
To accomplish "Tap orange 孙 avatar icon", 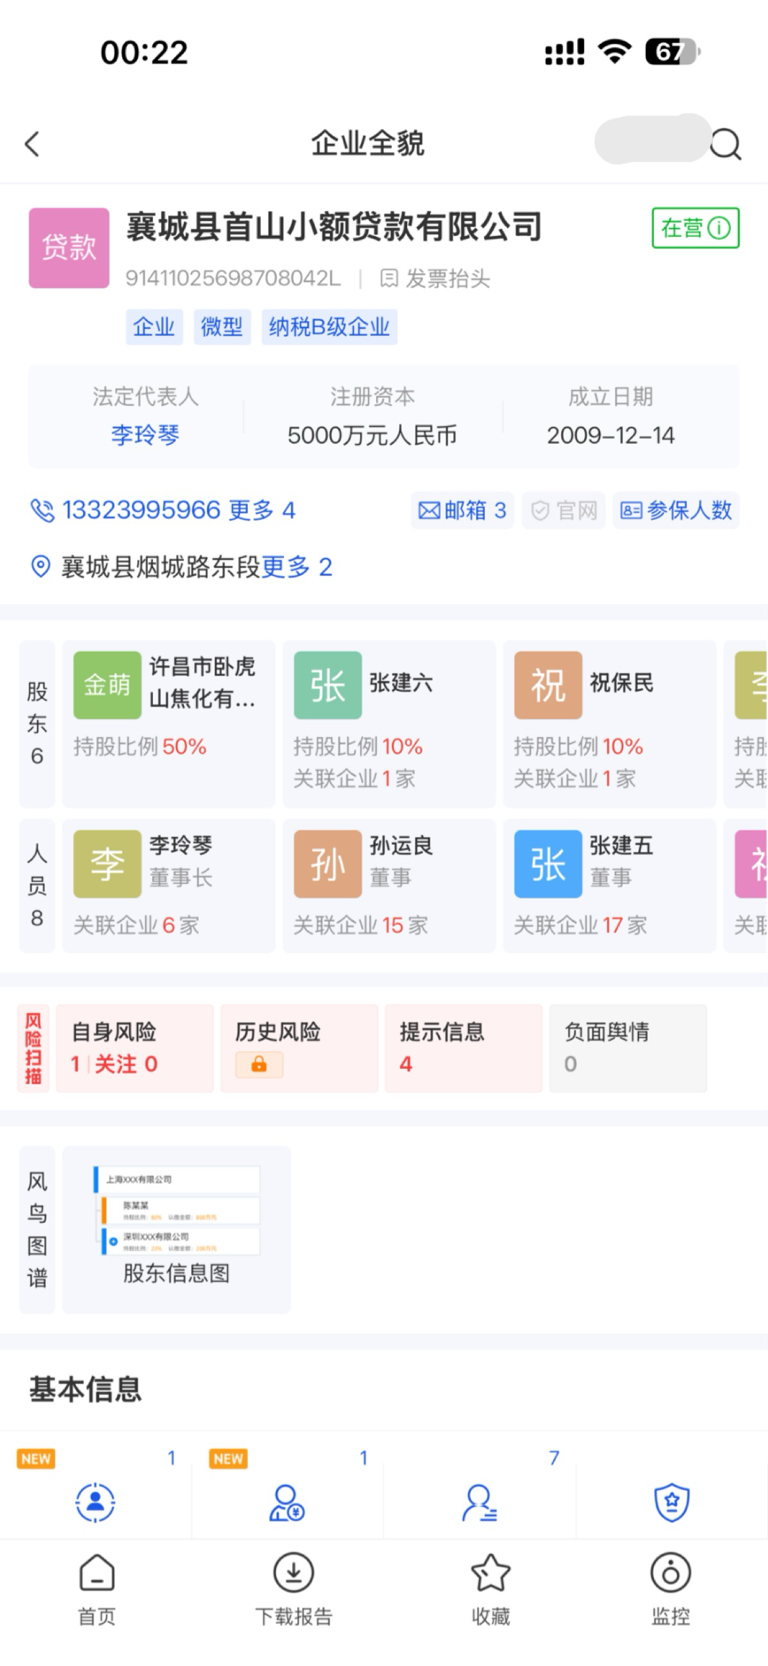I will (x=327, y=864).
